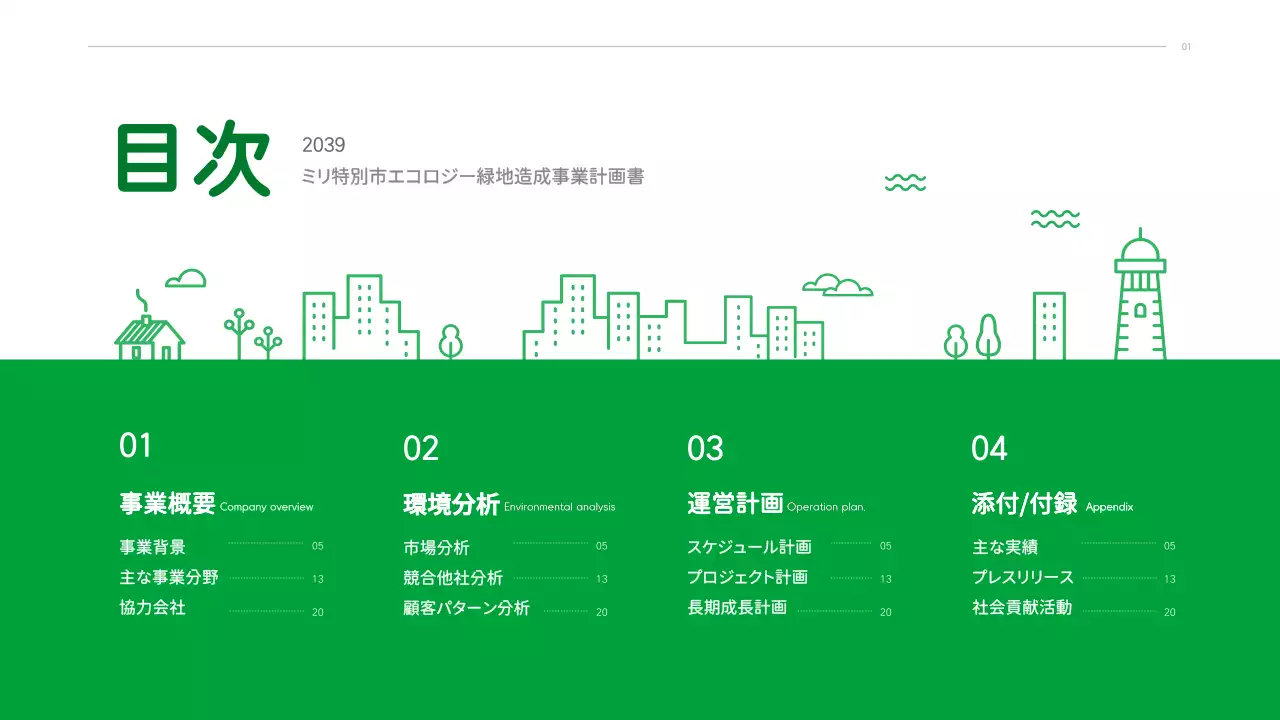Click page number 20 beside 社会貢献活動
Screen dimensions: 1280x720
(1168, 612)
